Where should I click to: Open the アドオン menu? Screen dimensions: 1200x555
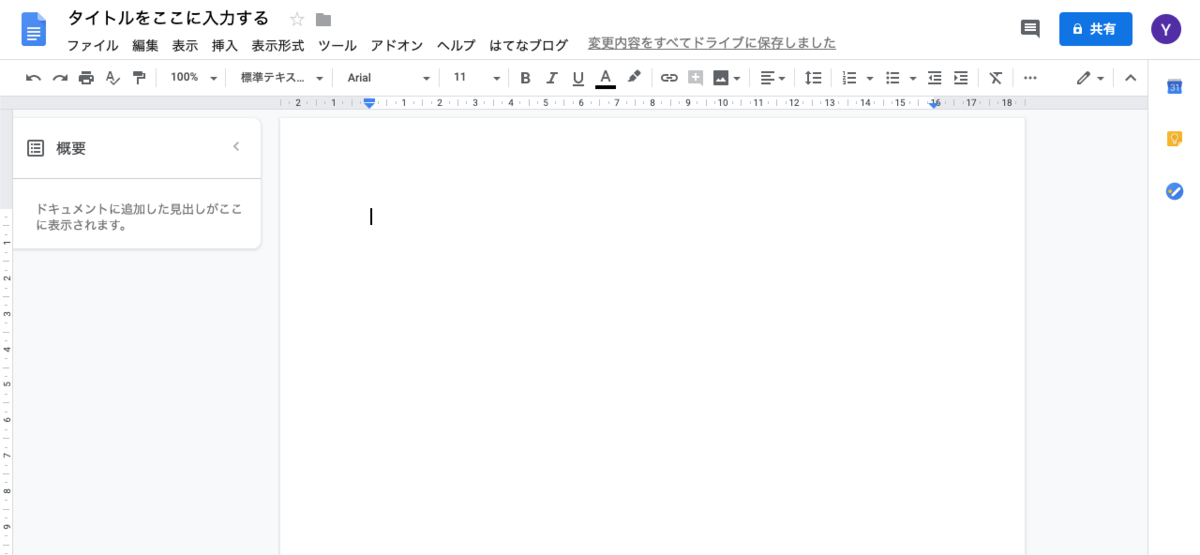pyautogui.click(x=397, y=45)
